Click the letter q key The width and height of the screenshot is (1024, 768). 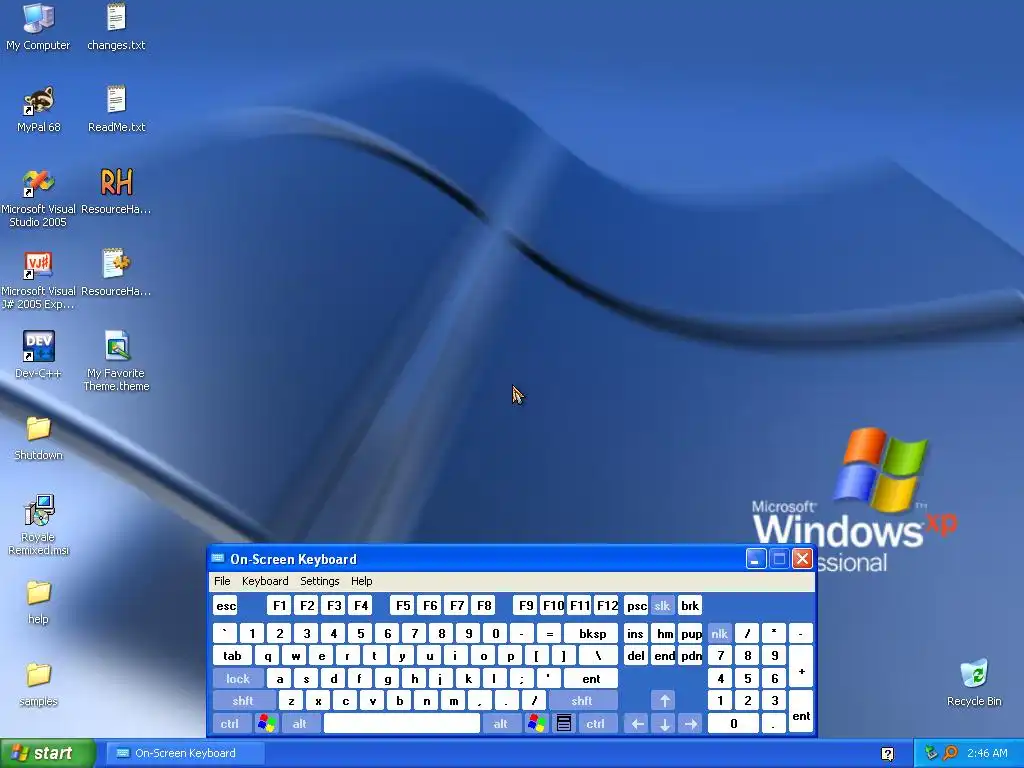coord(268,656)
